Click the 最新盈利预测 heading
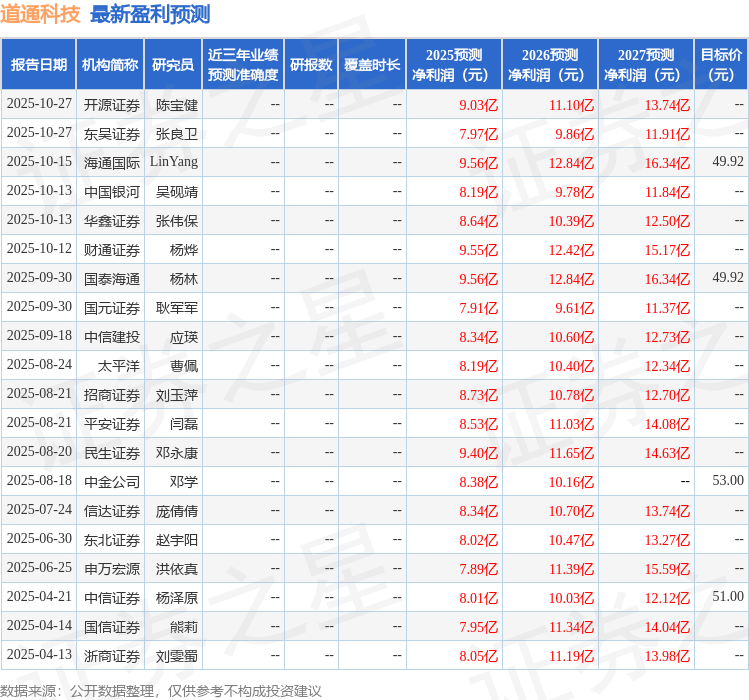 click(150, 14)
